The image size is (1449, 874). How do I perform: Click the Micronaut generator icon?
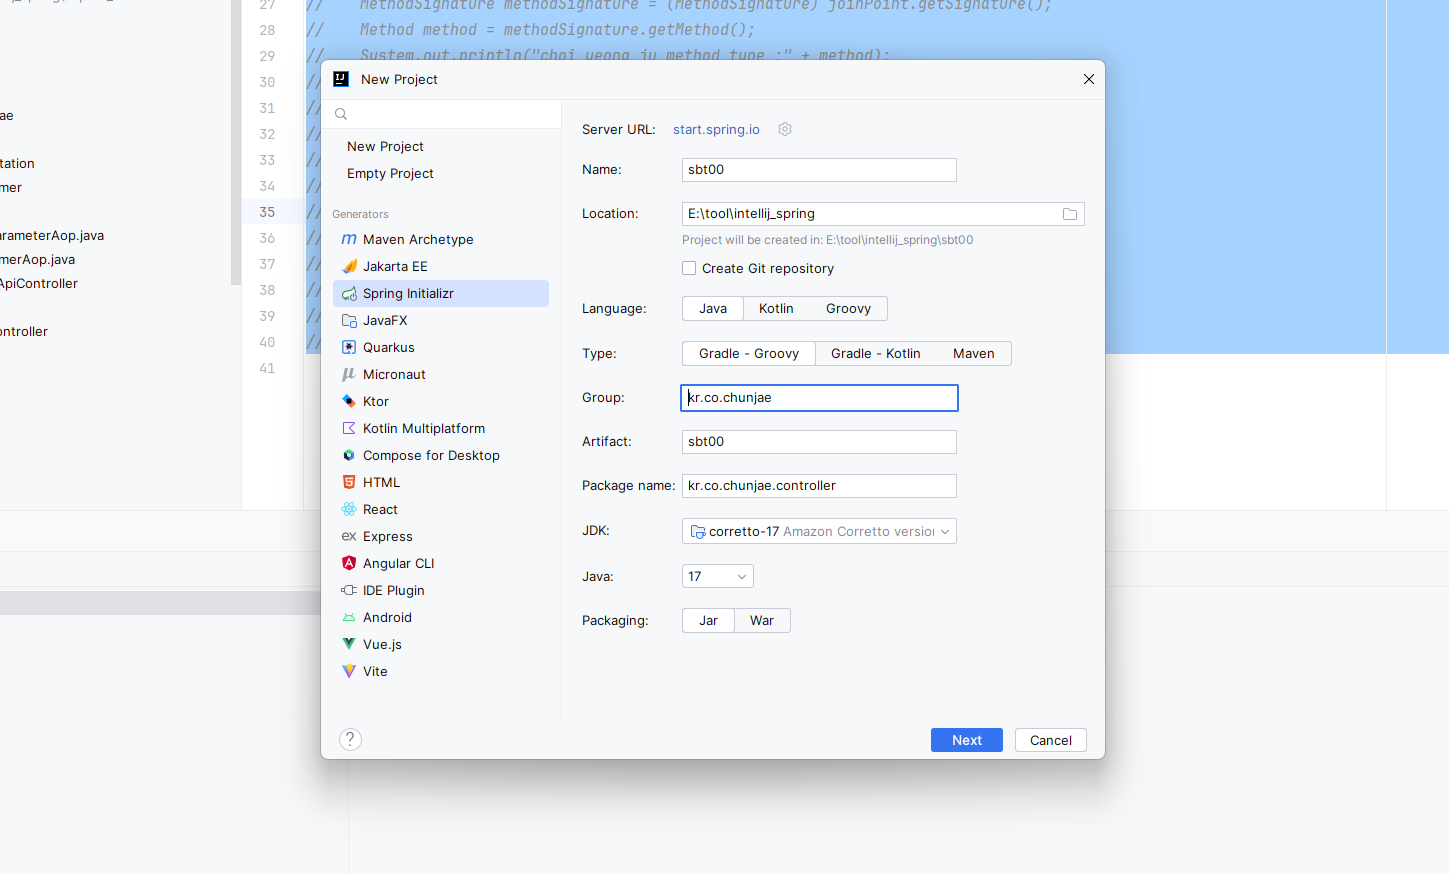pos(349,374)
